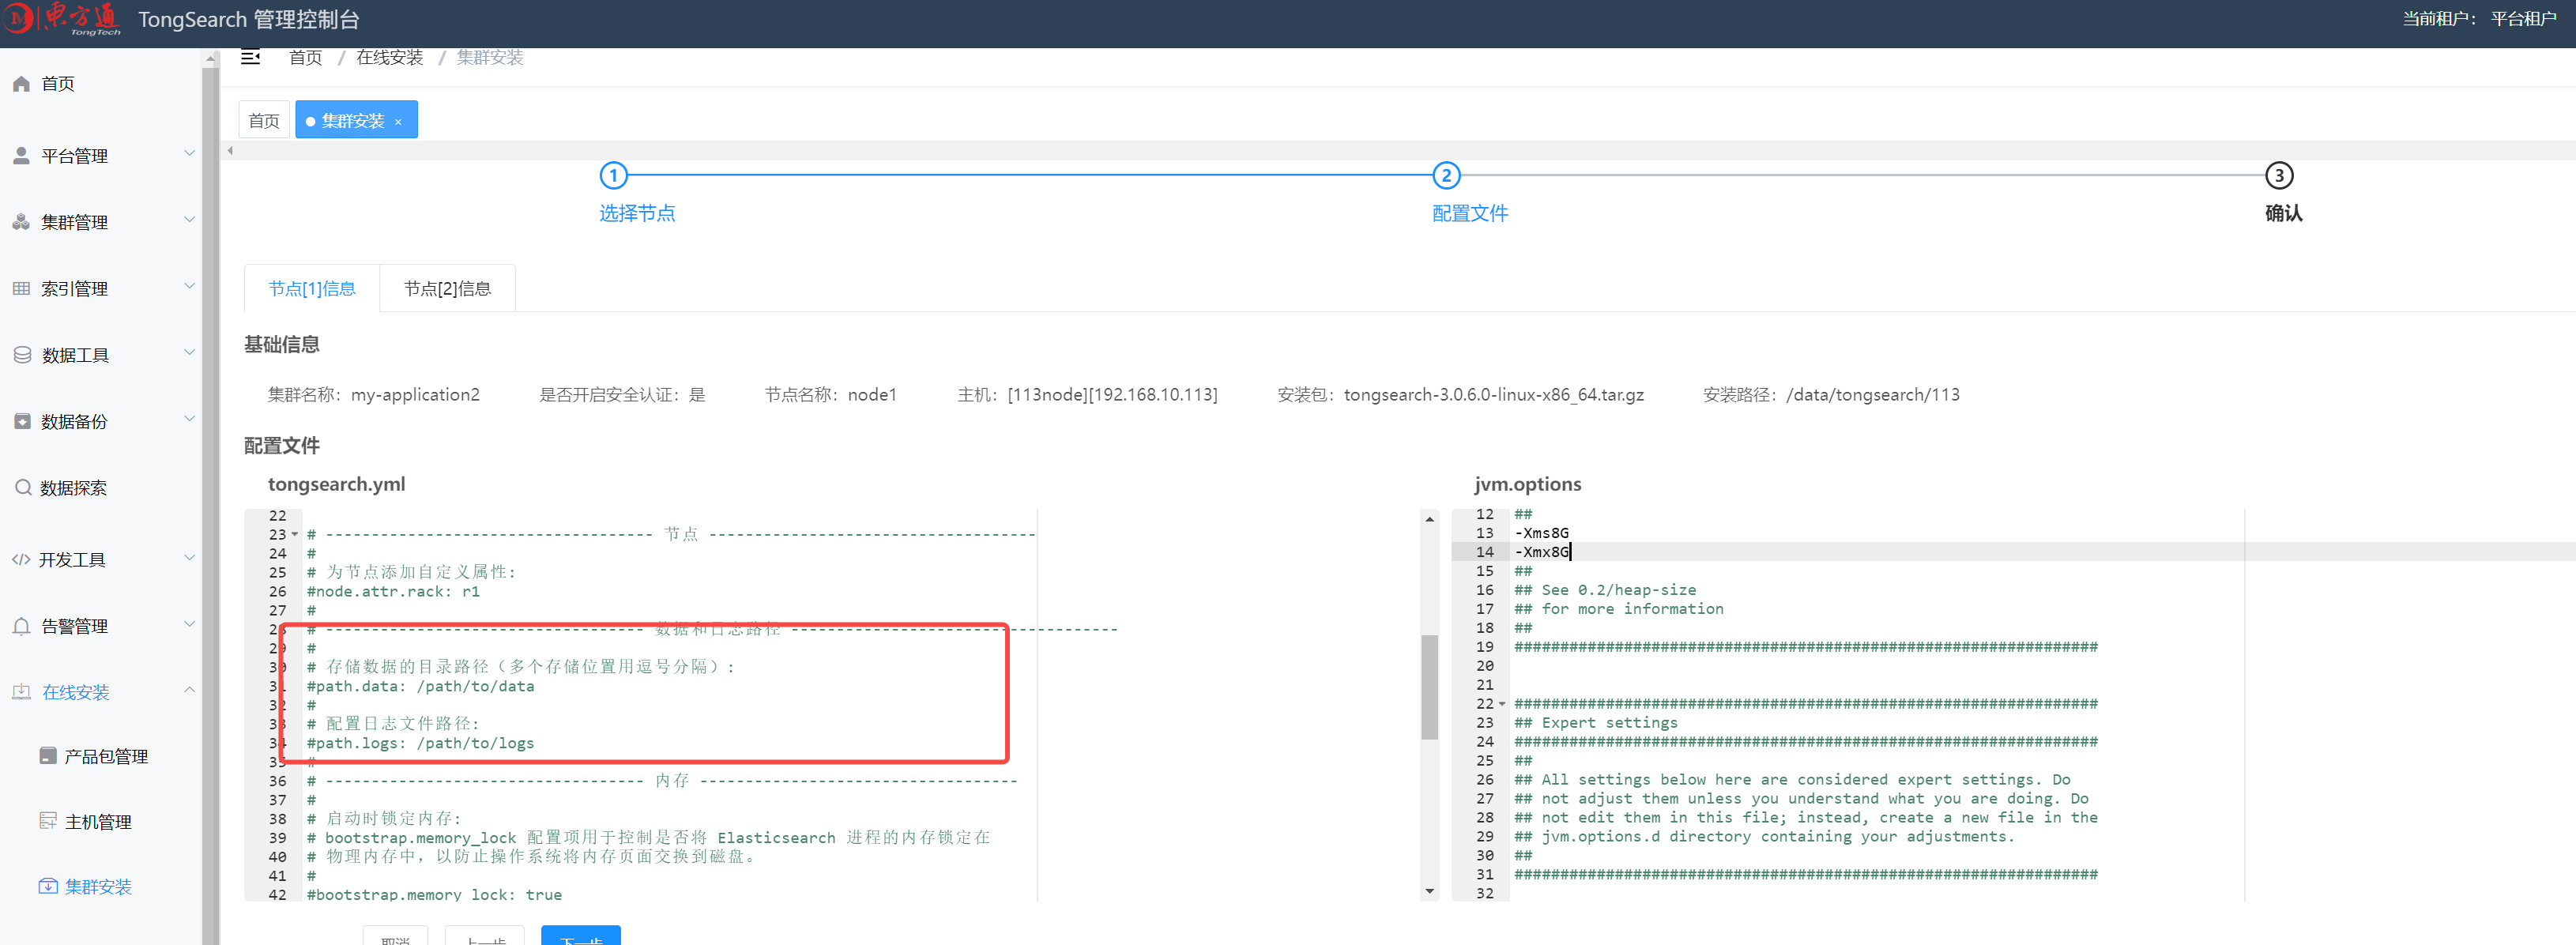Image resolution: width=2576 pixels, height=945 pixels.
Task: Expand 集群管理 menu chevron
Action: click(189, 220)
